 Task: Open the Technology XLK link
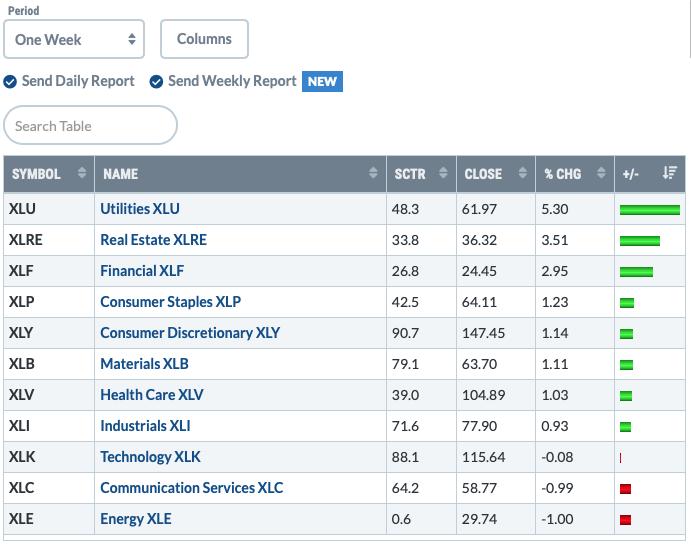coord(150,457)
